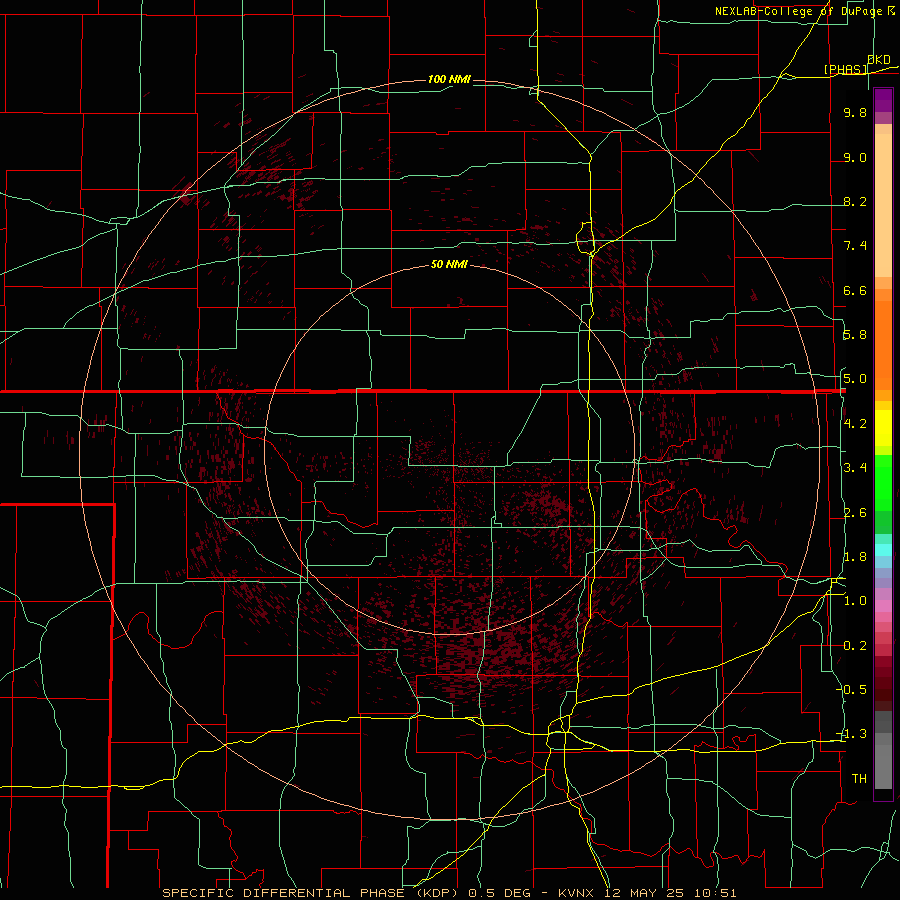
Task: Pick the peach color scale segment
Action: (x=883, y=205)
